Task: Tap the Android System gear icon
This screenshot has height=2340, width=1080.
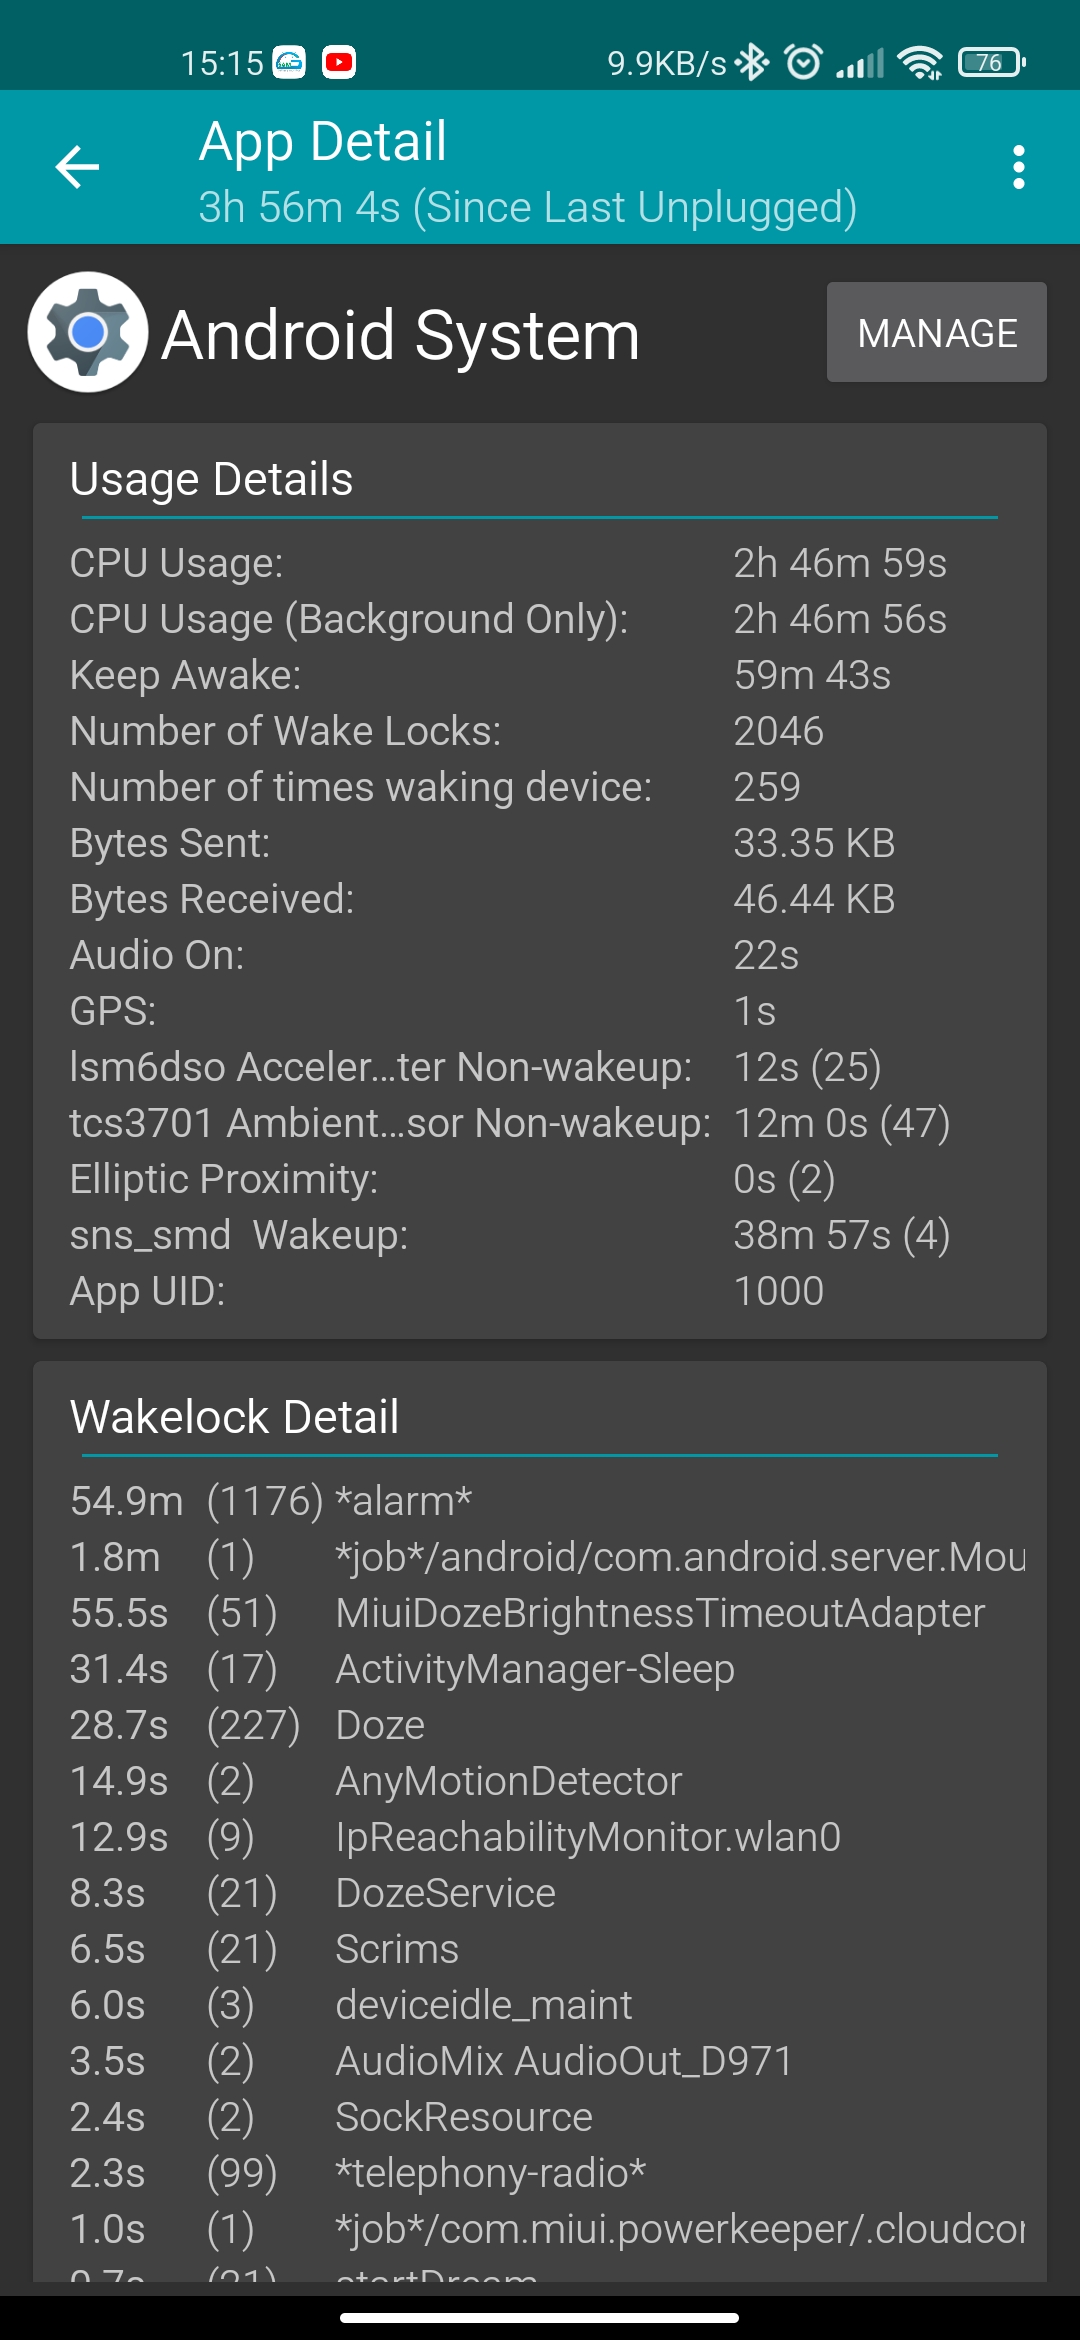Action: pyautogui.click(x=88, y=332)
